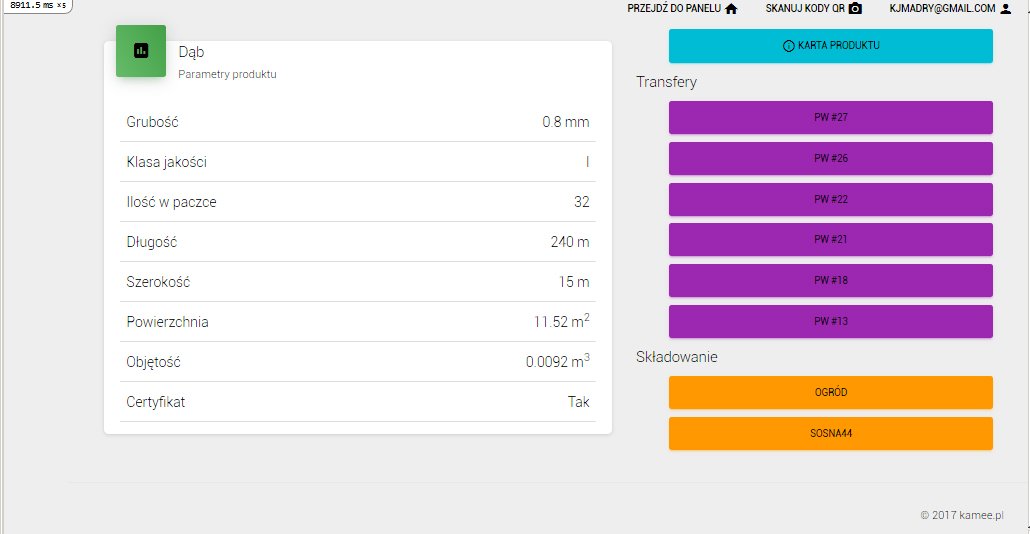Click the Powierzchnia row in the parameters table
Image resolution: width=1030 pixels, height=534 pixels.
357,322
